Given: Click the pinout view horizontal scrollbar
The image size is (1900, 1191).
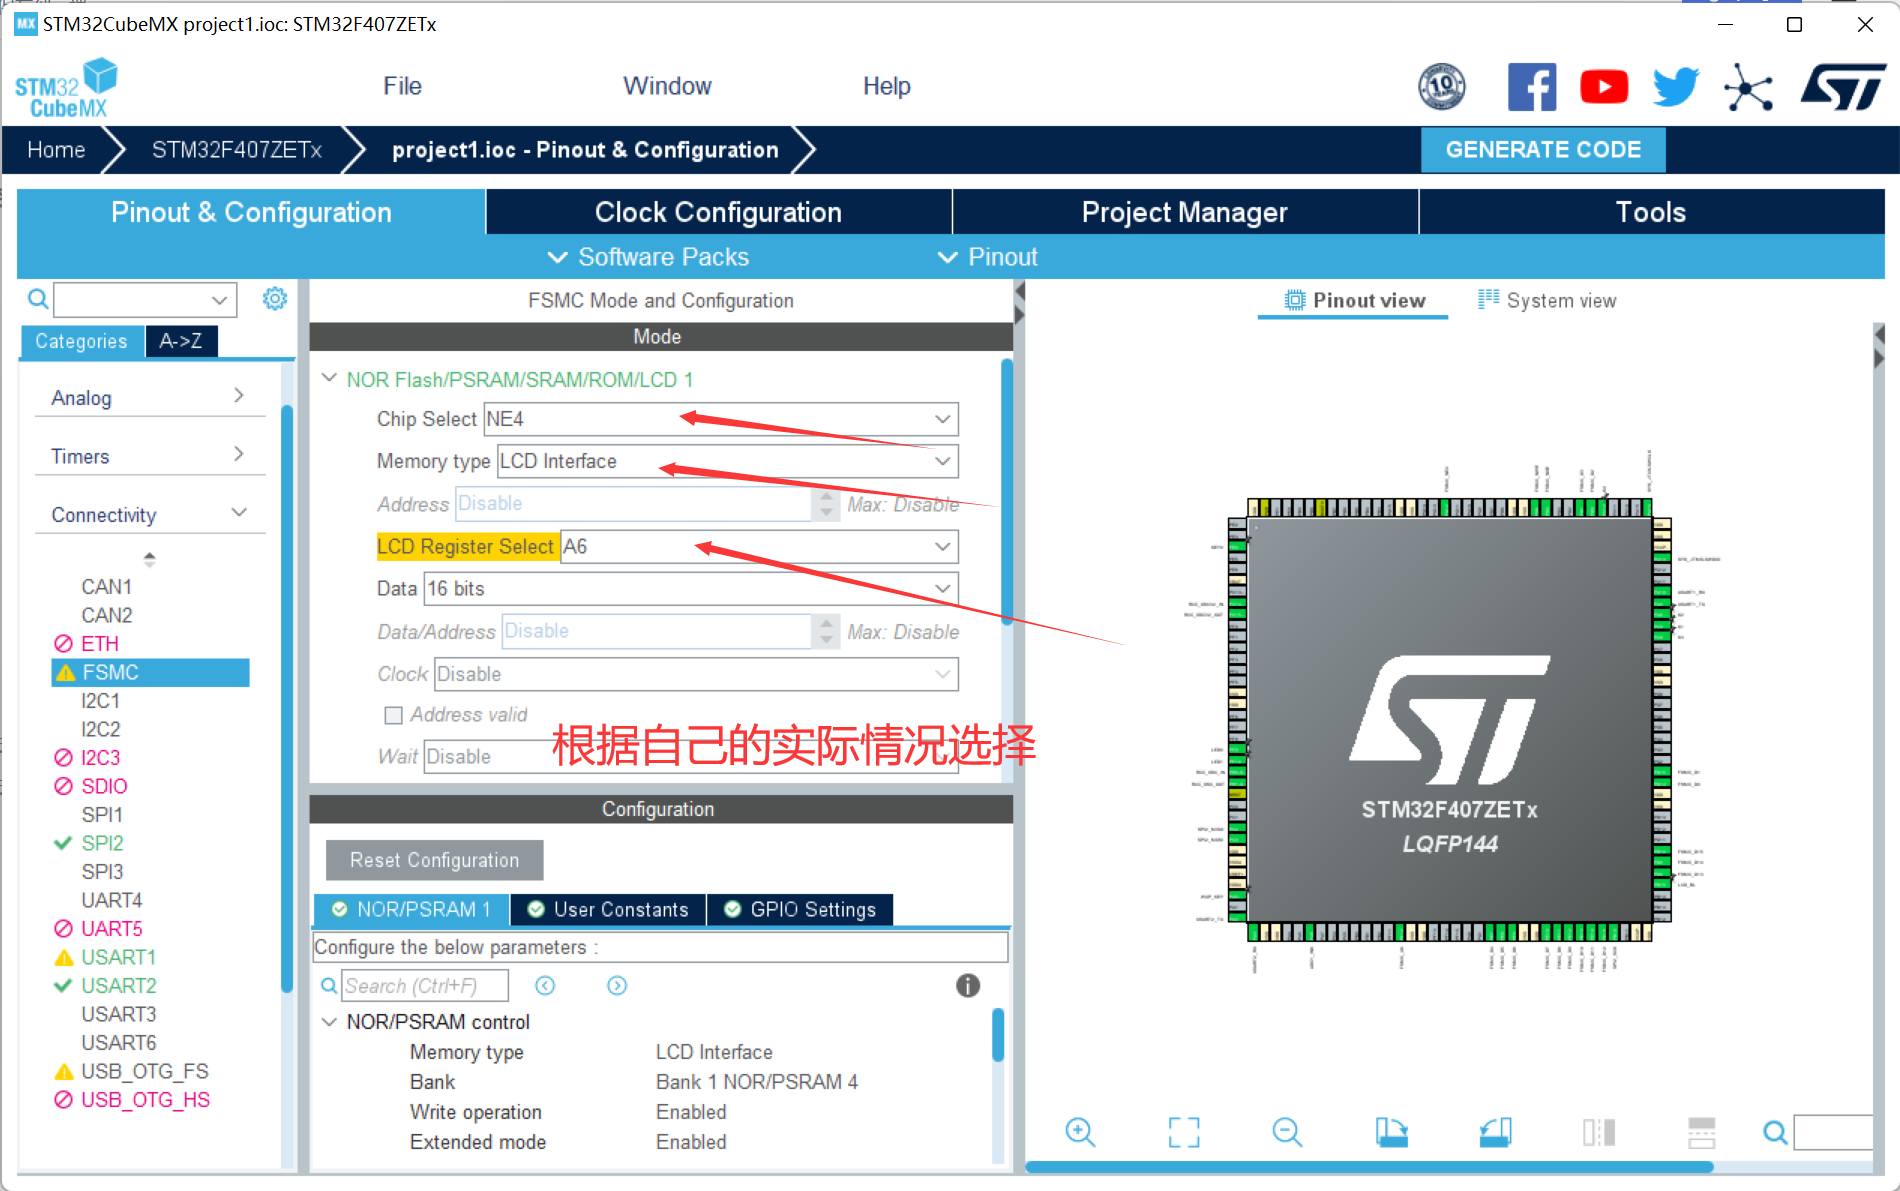Looking at the screenshot, I should pyautogui.click(x=1370, y=1167).
